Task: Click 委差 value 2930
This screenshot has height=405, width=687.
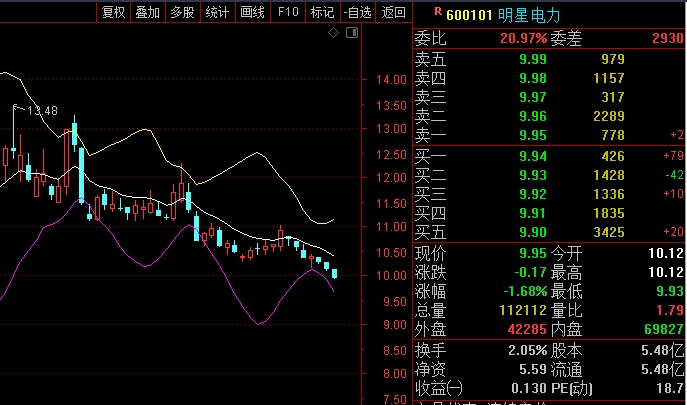Action: tap(668, 39)
